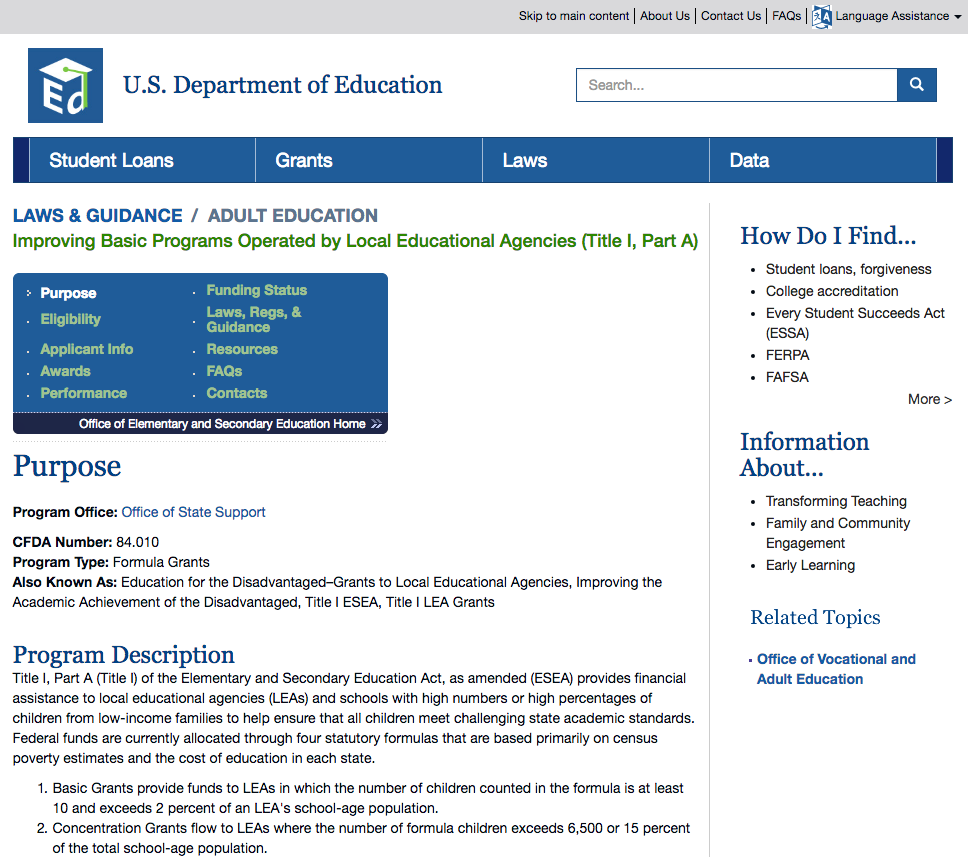Open the Office of State Support link
The image size is (978, 857).
193,512
